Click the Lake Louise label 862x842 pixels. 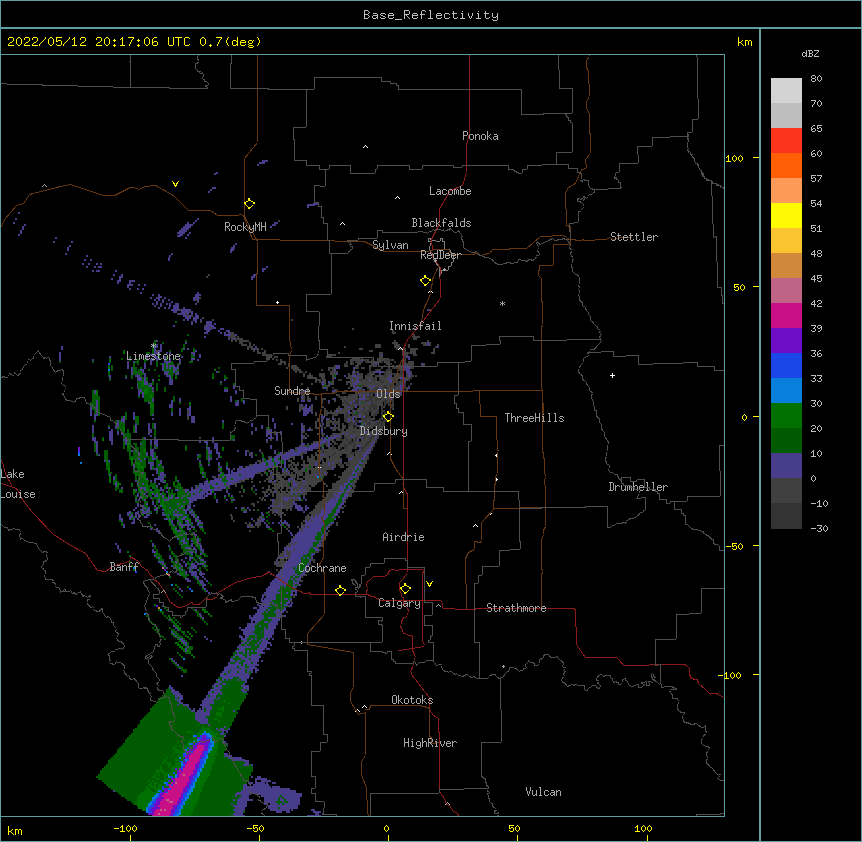pos(18,484)
